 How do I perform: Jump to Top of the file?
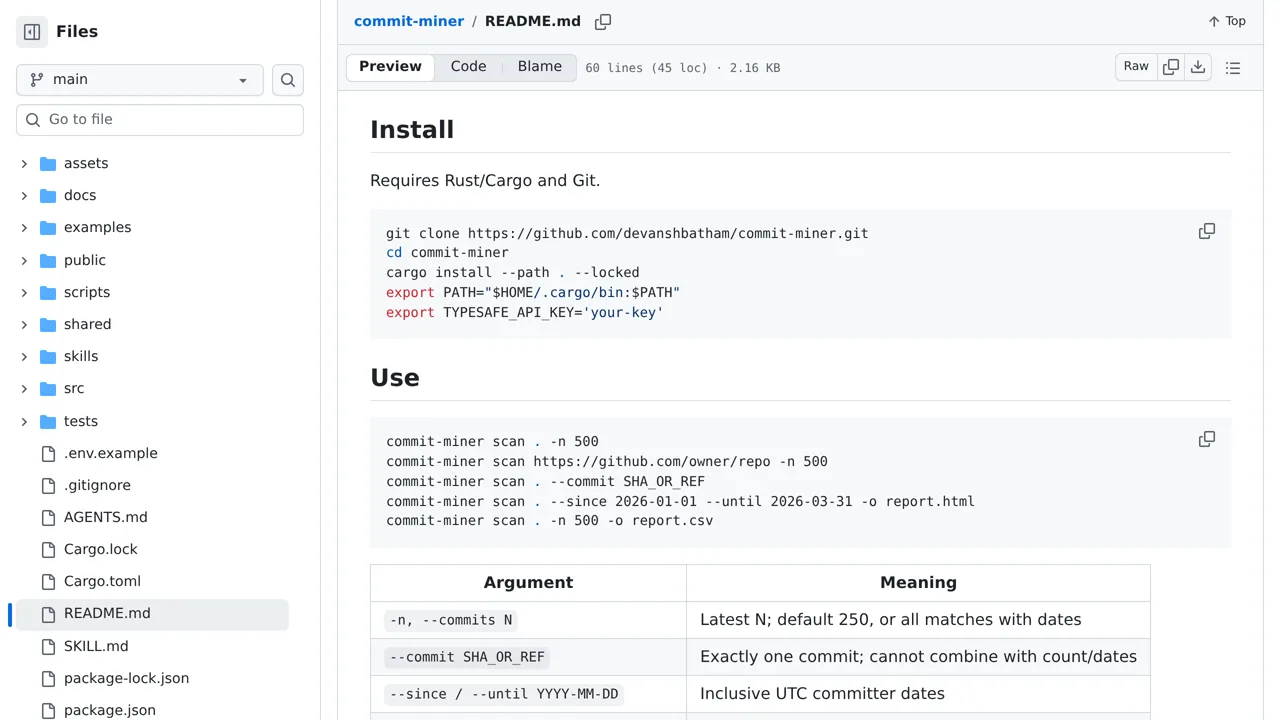[1227, 21]
